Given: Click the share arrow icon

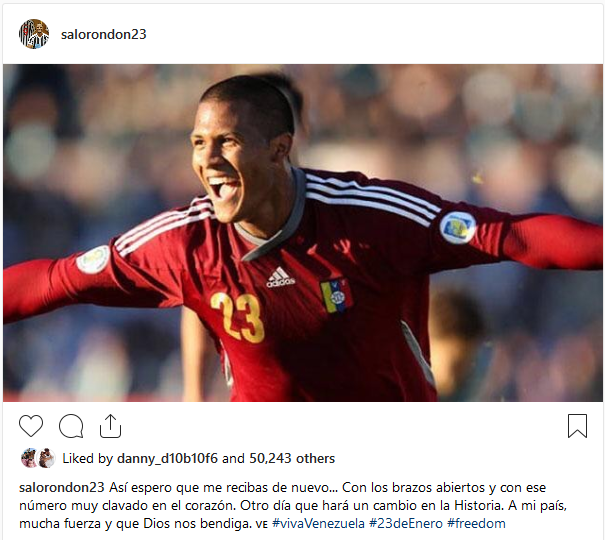Looking at the screenshot, I should pos(110,426).
